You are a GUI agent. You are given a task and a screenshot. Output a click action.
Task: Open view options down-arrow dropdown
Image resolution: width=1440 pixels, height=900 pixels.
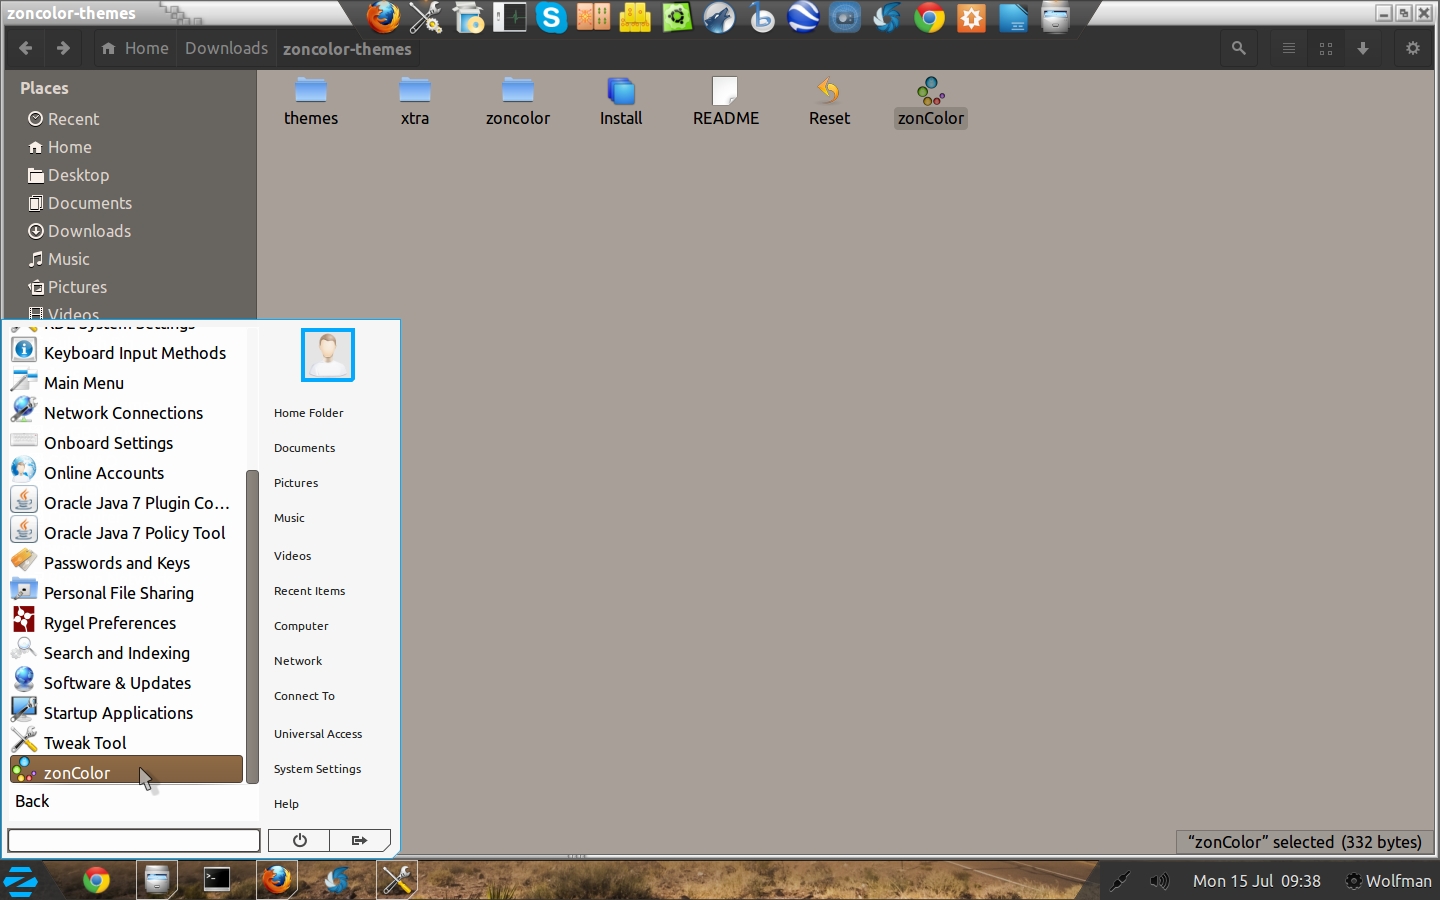tap(1363, 48)
